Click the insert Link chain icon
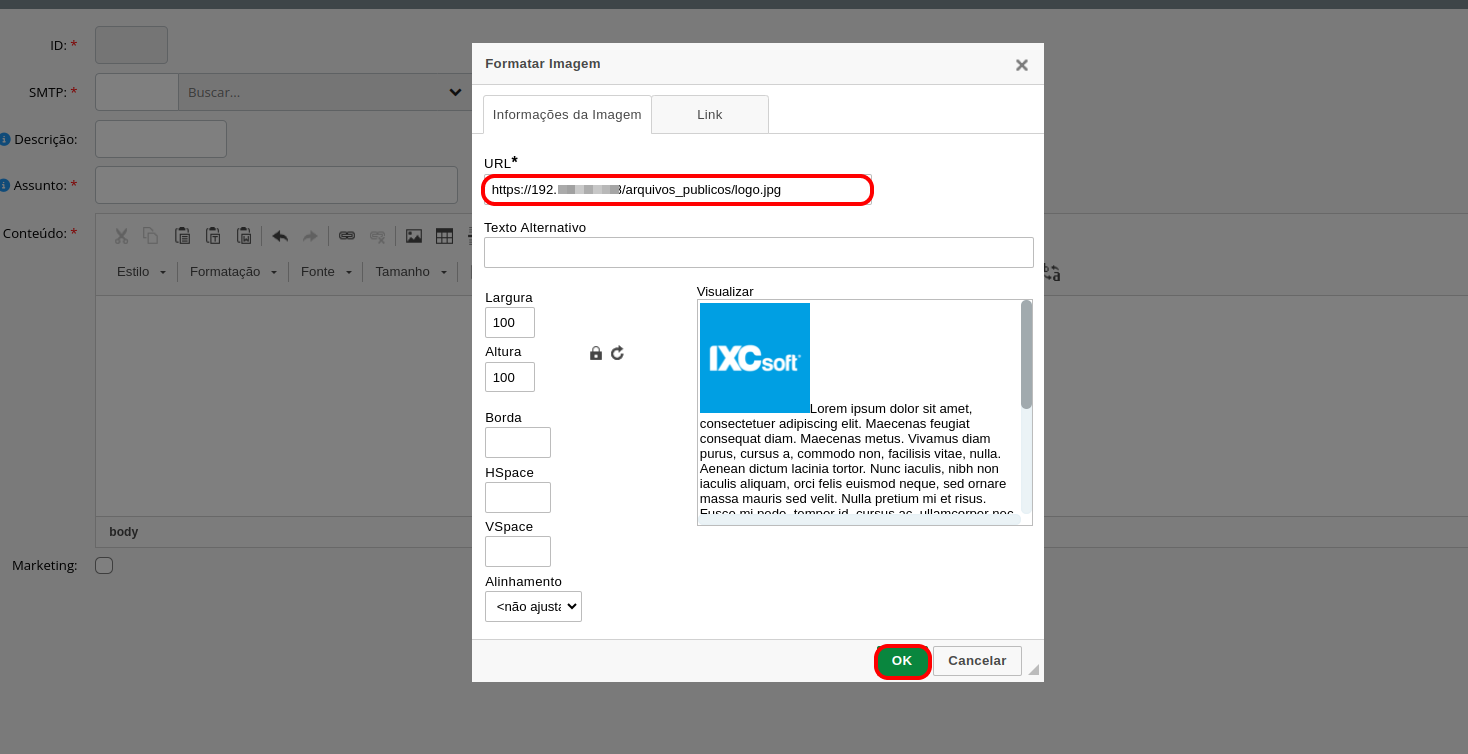Screen dimensions: 1468x754 point(347,236)
